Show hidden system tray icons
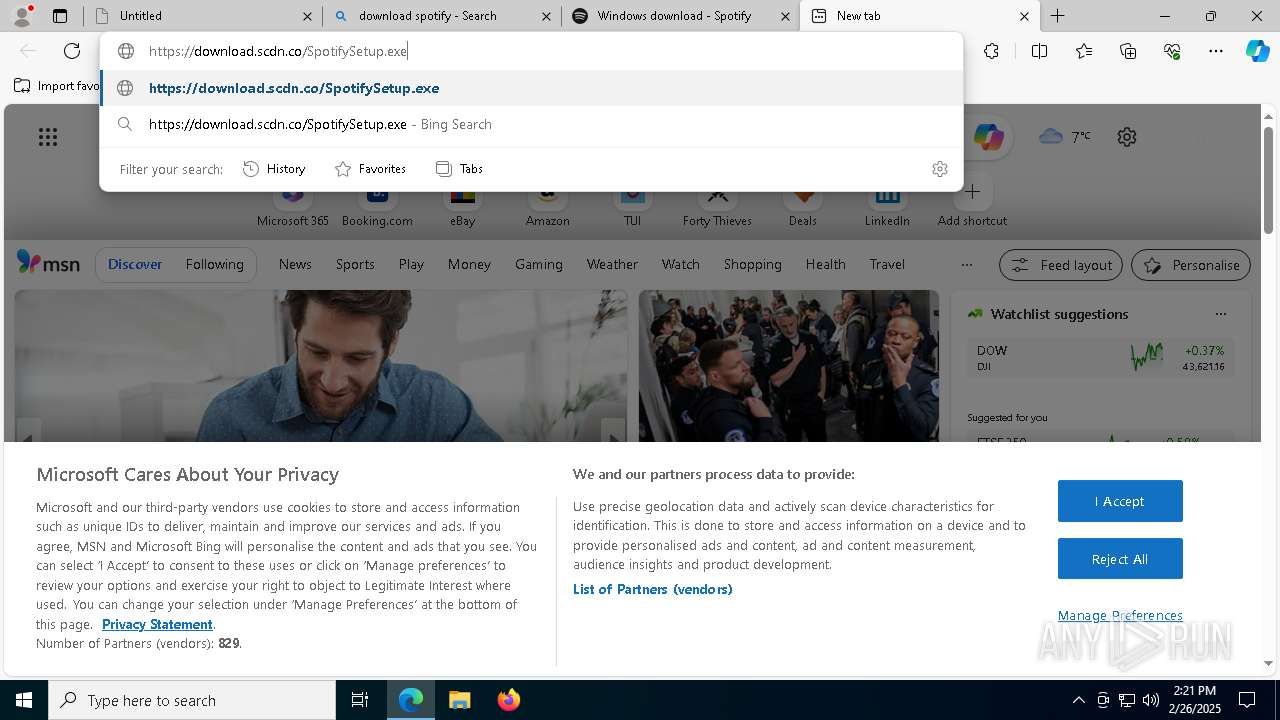This screenshot has height=720, width=1280. pyautogui.click(x=1078, y=700)
